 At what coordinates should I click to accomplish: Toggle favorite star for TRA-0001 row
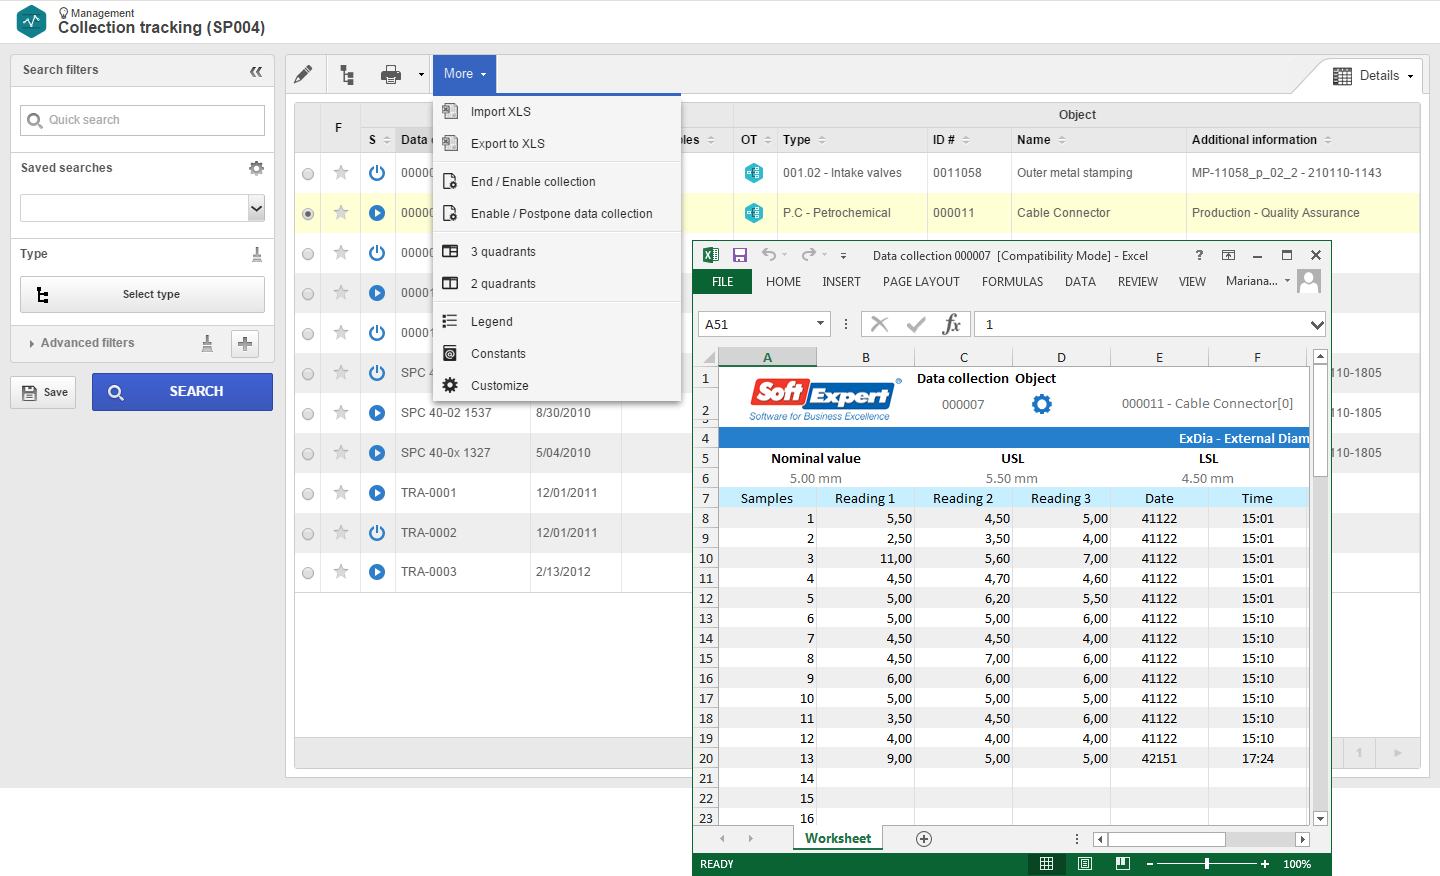coord(341,492)
